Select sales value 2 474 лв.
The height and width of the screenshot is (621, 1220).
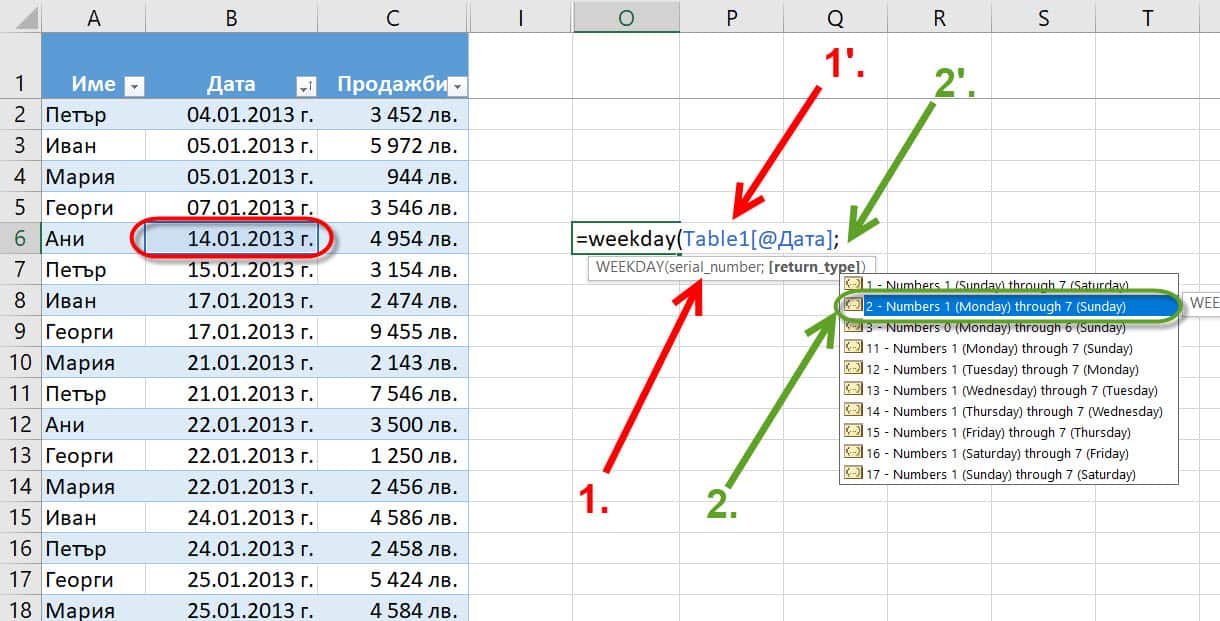point(393,300)
